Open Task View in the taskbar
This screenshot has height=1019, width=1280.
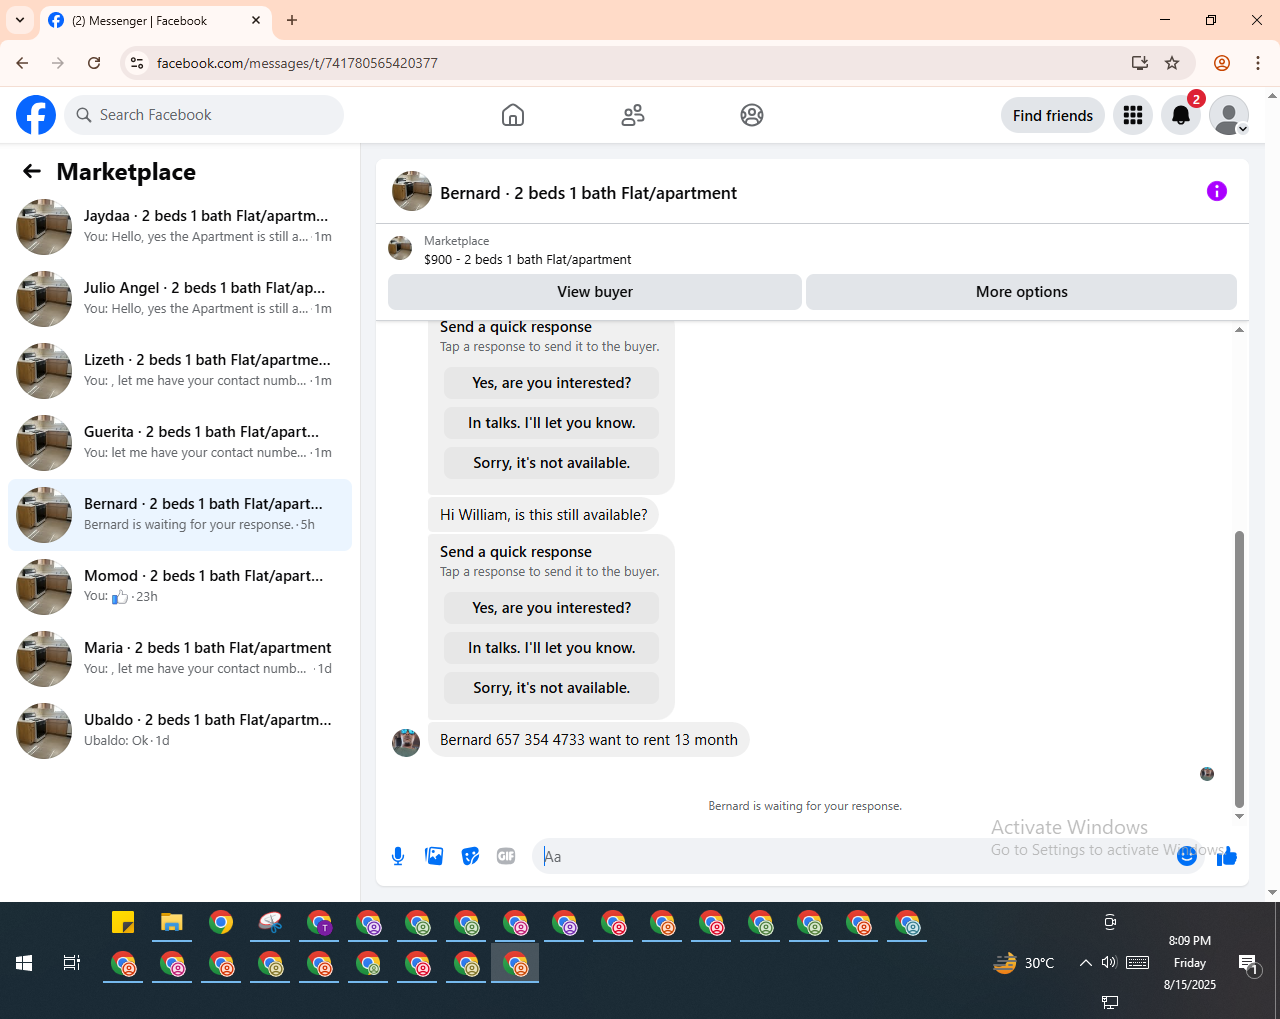tap(72, 963)
